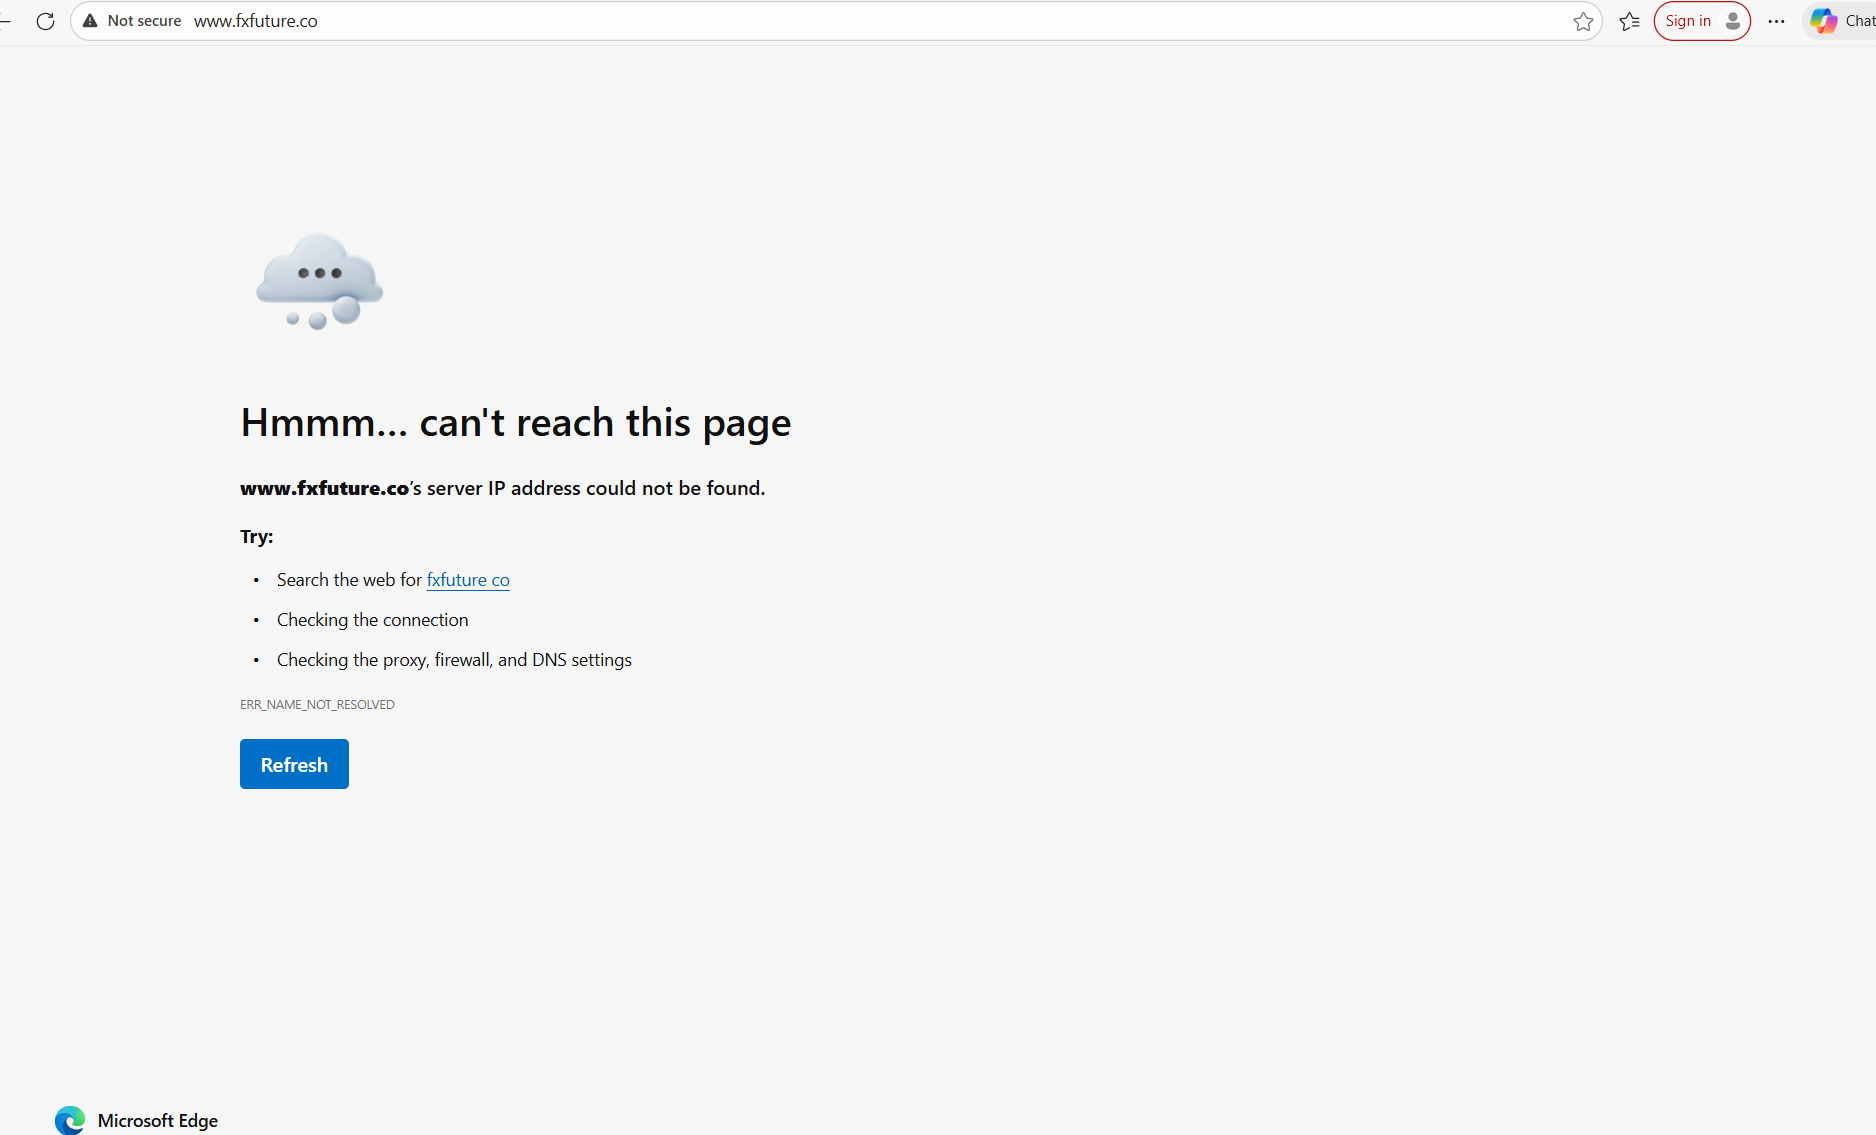1876x1135 pixels.
Task: Click the "Checking the connection" suggestion
Action: [x=372, y=620]
